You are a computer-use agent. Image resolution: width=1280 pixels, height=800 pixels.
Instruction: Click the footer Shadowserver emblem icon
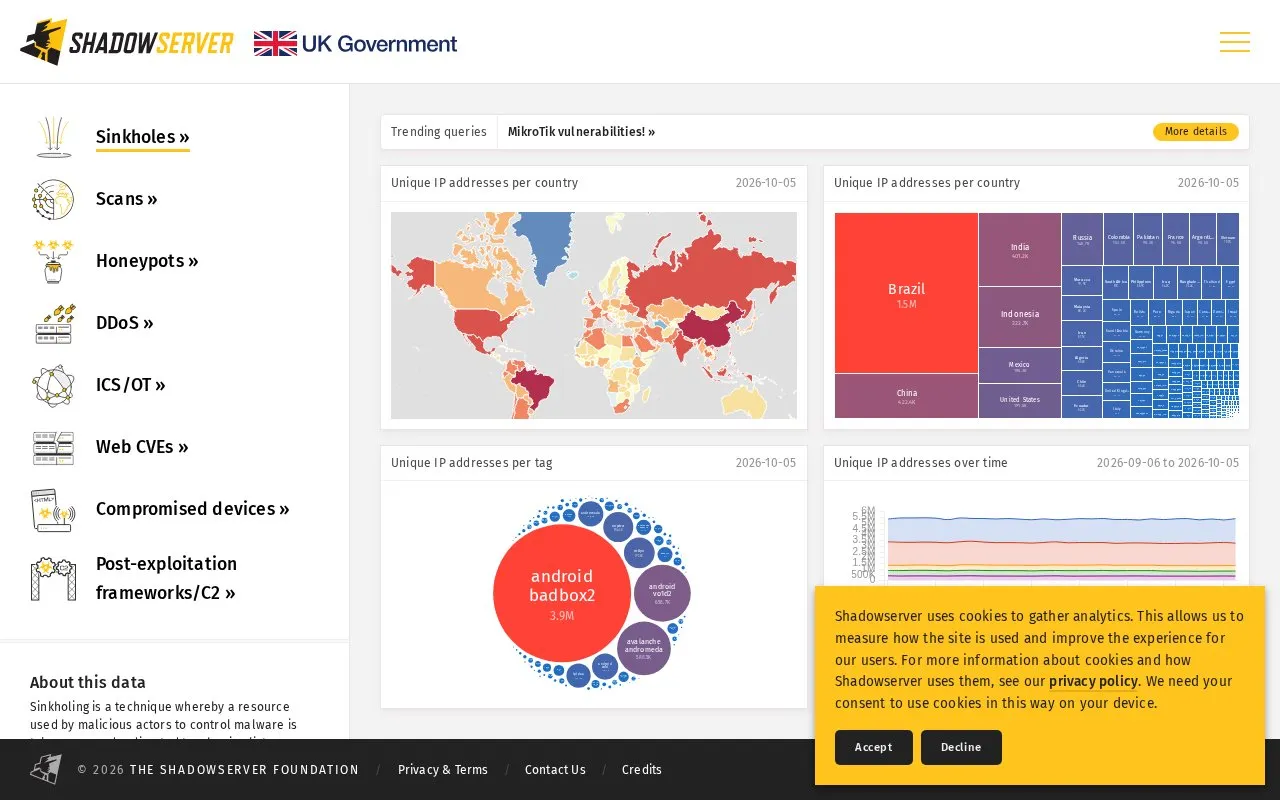(46, 769)
